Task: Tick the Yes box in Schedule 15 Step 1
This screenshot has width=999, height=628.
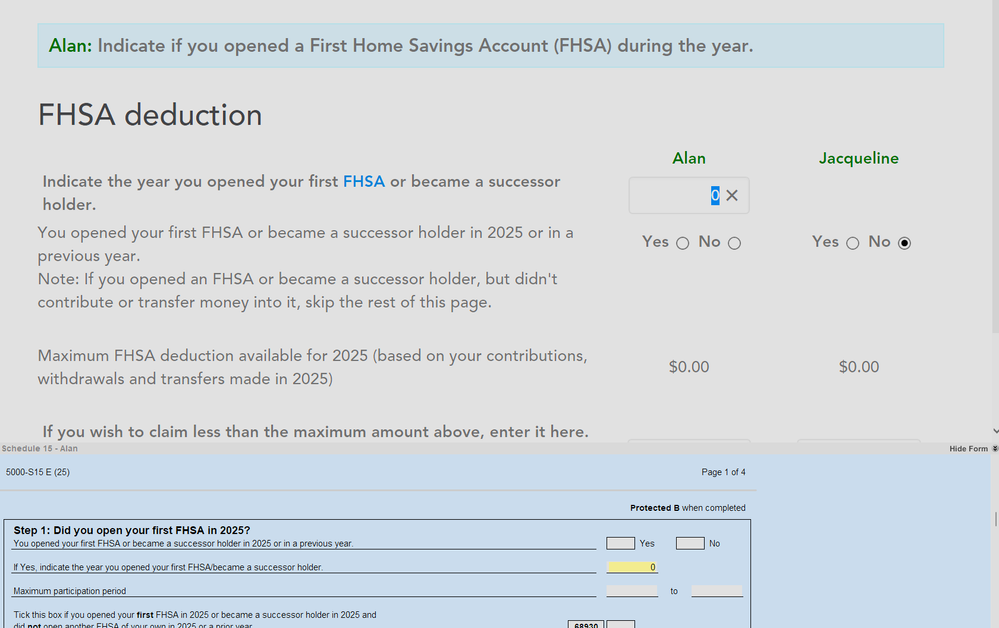Action: pos(620,543)
